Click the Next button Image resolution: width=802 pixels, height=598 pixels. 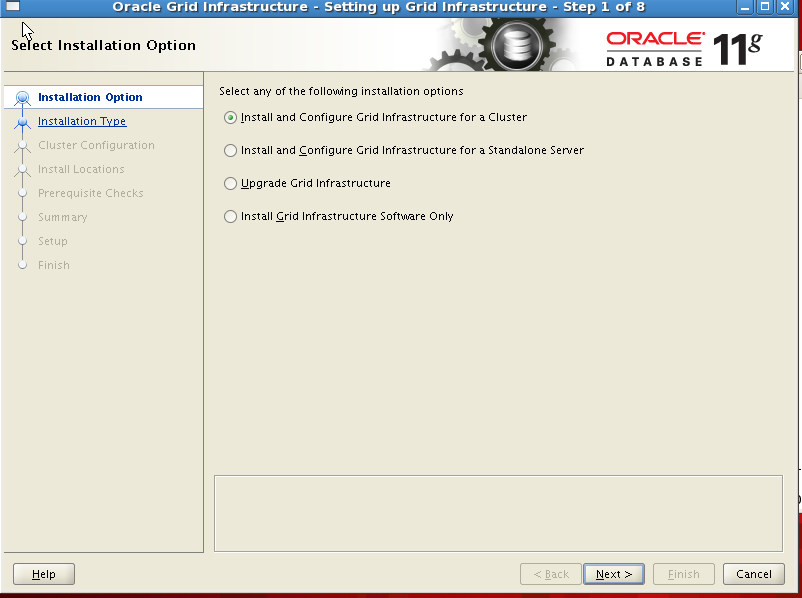coord(614,574)
